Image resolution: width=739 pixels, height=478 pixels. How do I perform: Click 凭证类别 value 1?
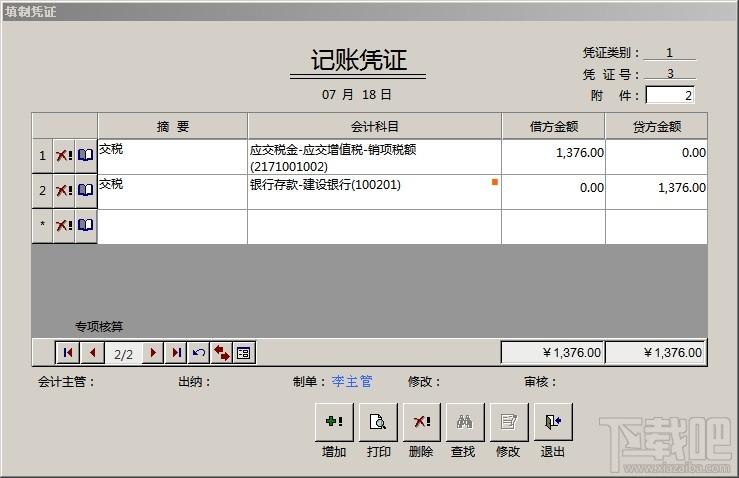tap(669, 52)
